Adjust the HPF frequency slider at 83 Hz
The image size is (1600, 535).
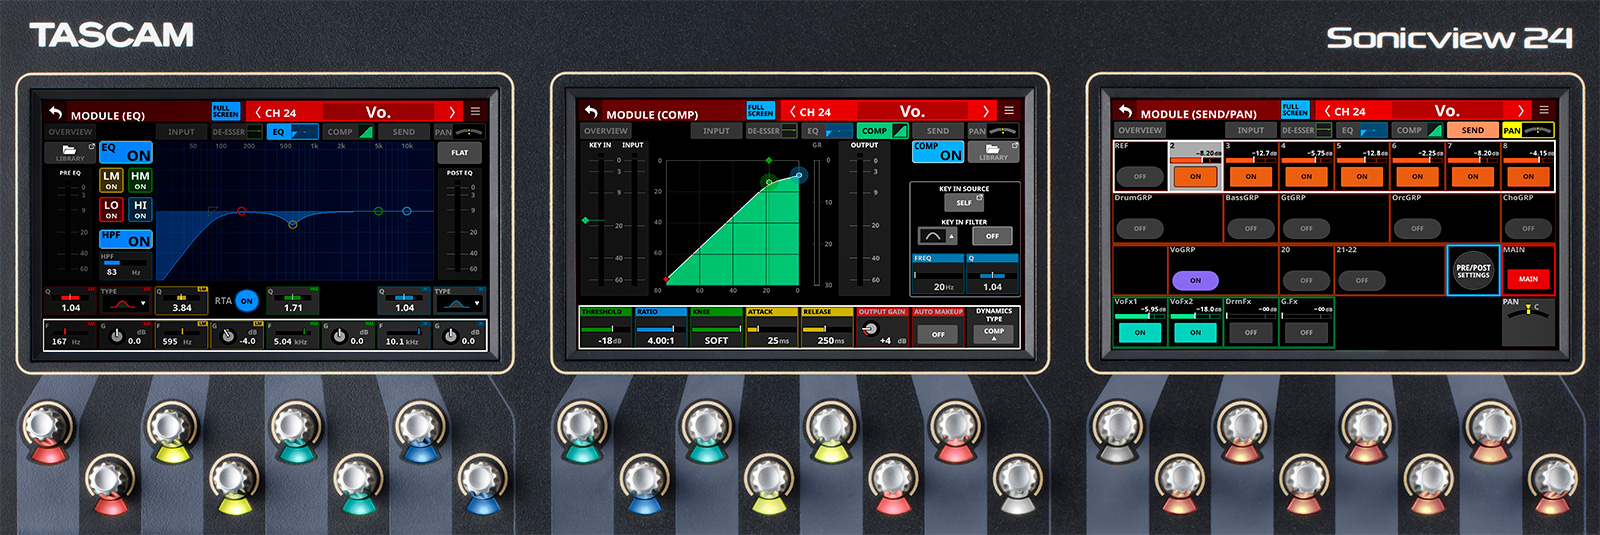tap(125, 263)
